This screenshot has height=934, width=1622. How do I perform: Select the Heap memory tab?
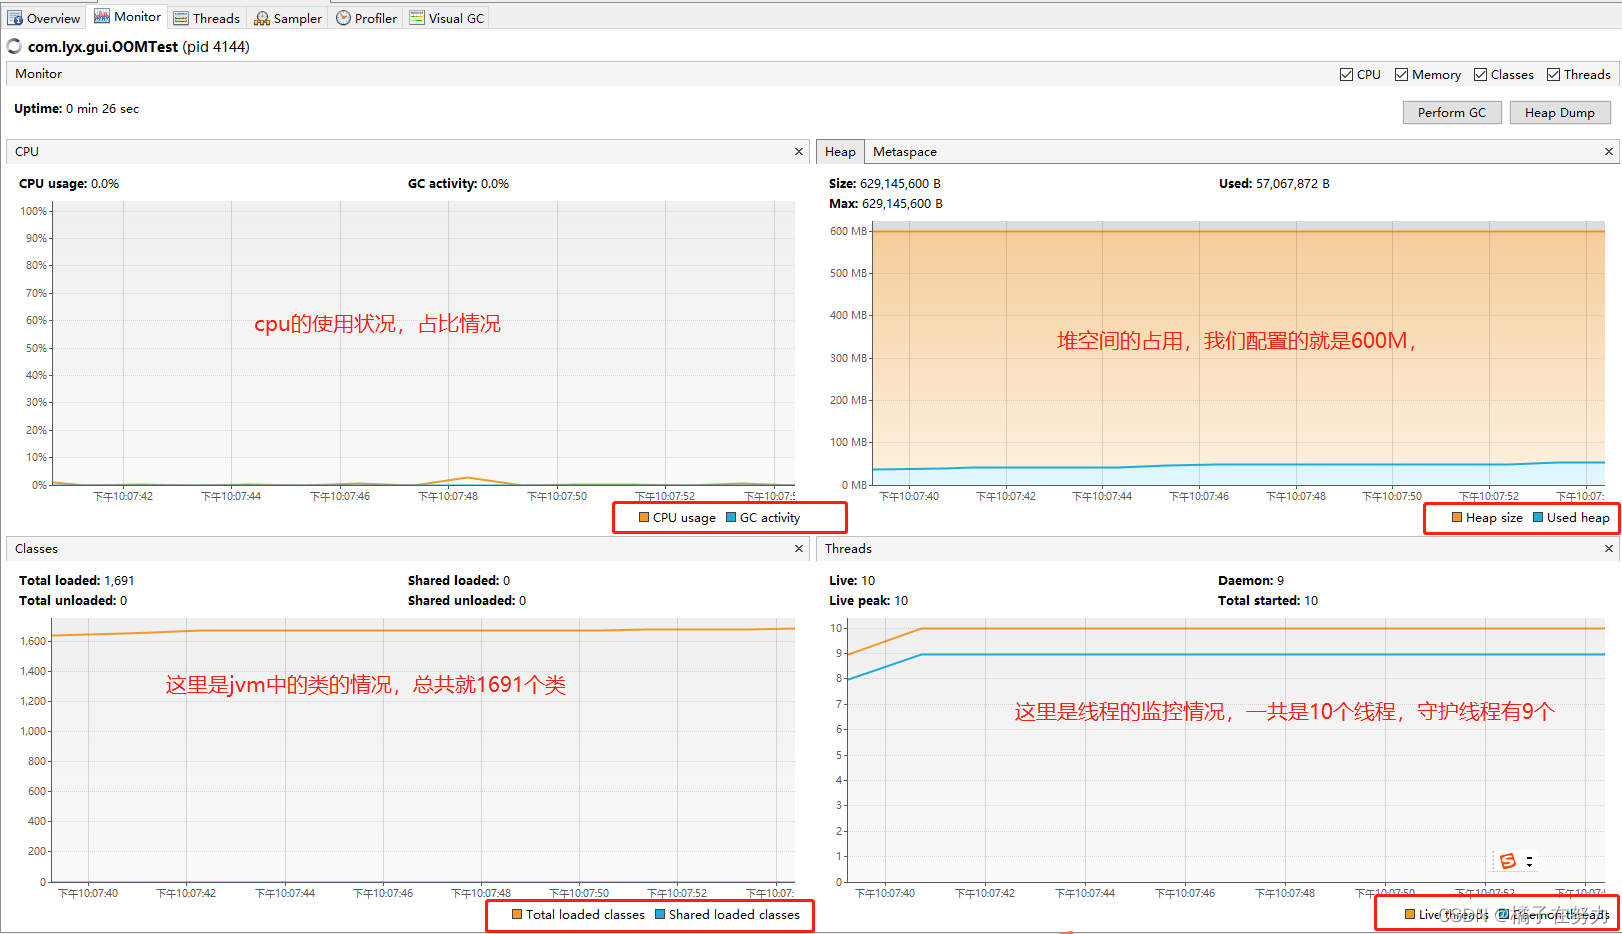(840, 152)
